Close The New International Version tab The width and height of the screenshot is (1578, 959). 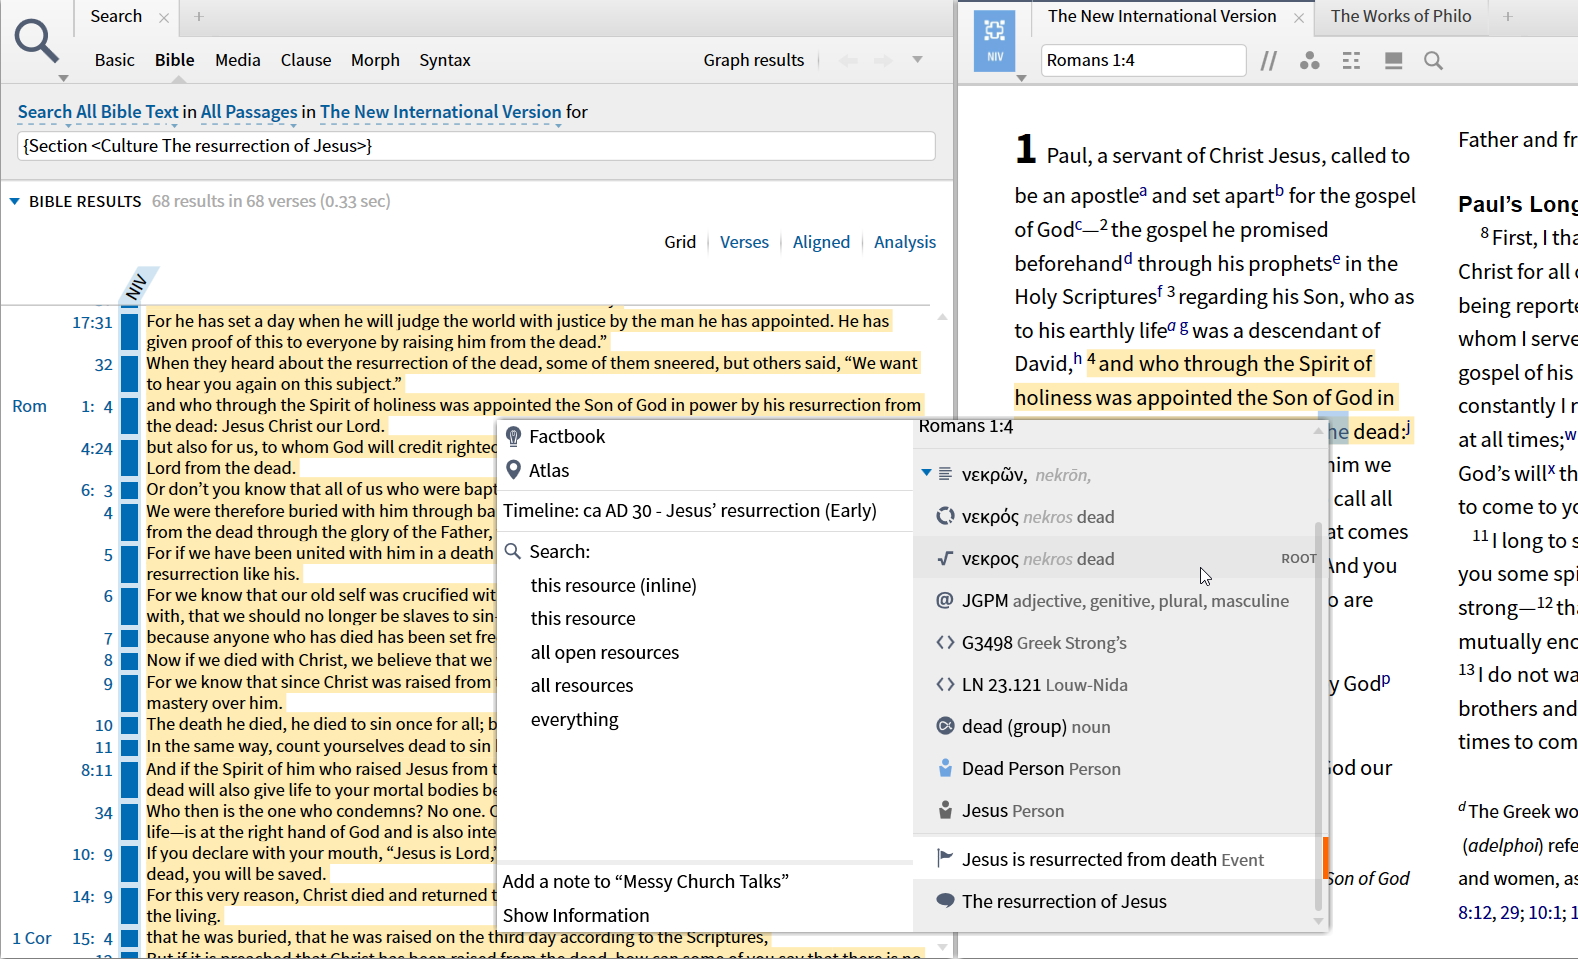[1298, 17]
